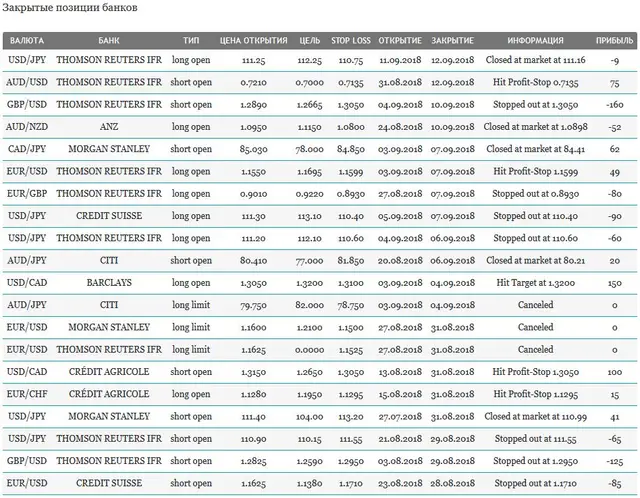Click the БАНК column header
This screenshot has height=498, width=640.
click(x=109, y=40)
